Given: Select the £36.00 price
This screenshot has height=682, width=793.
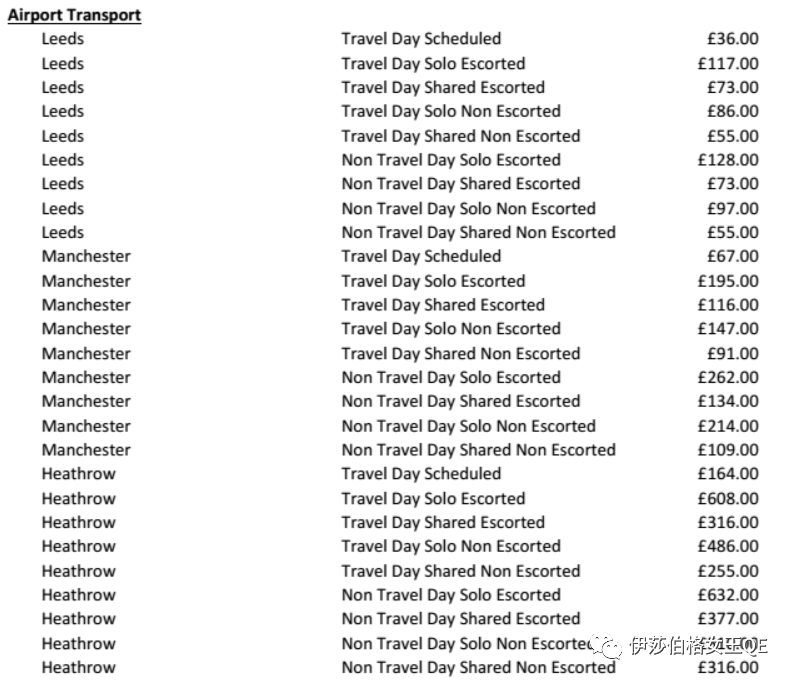Looking at the screenshot, I should coord(732,39).
